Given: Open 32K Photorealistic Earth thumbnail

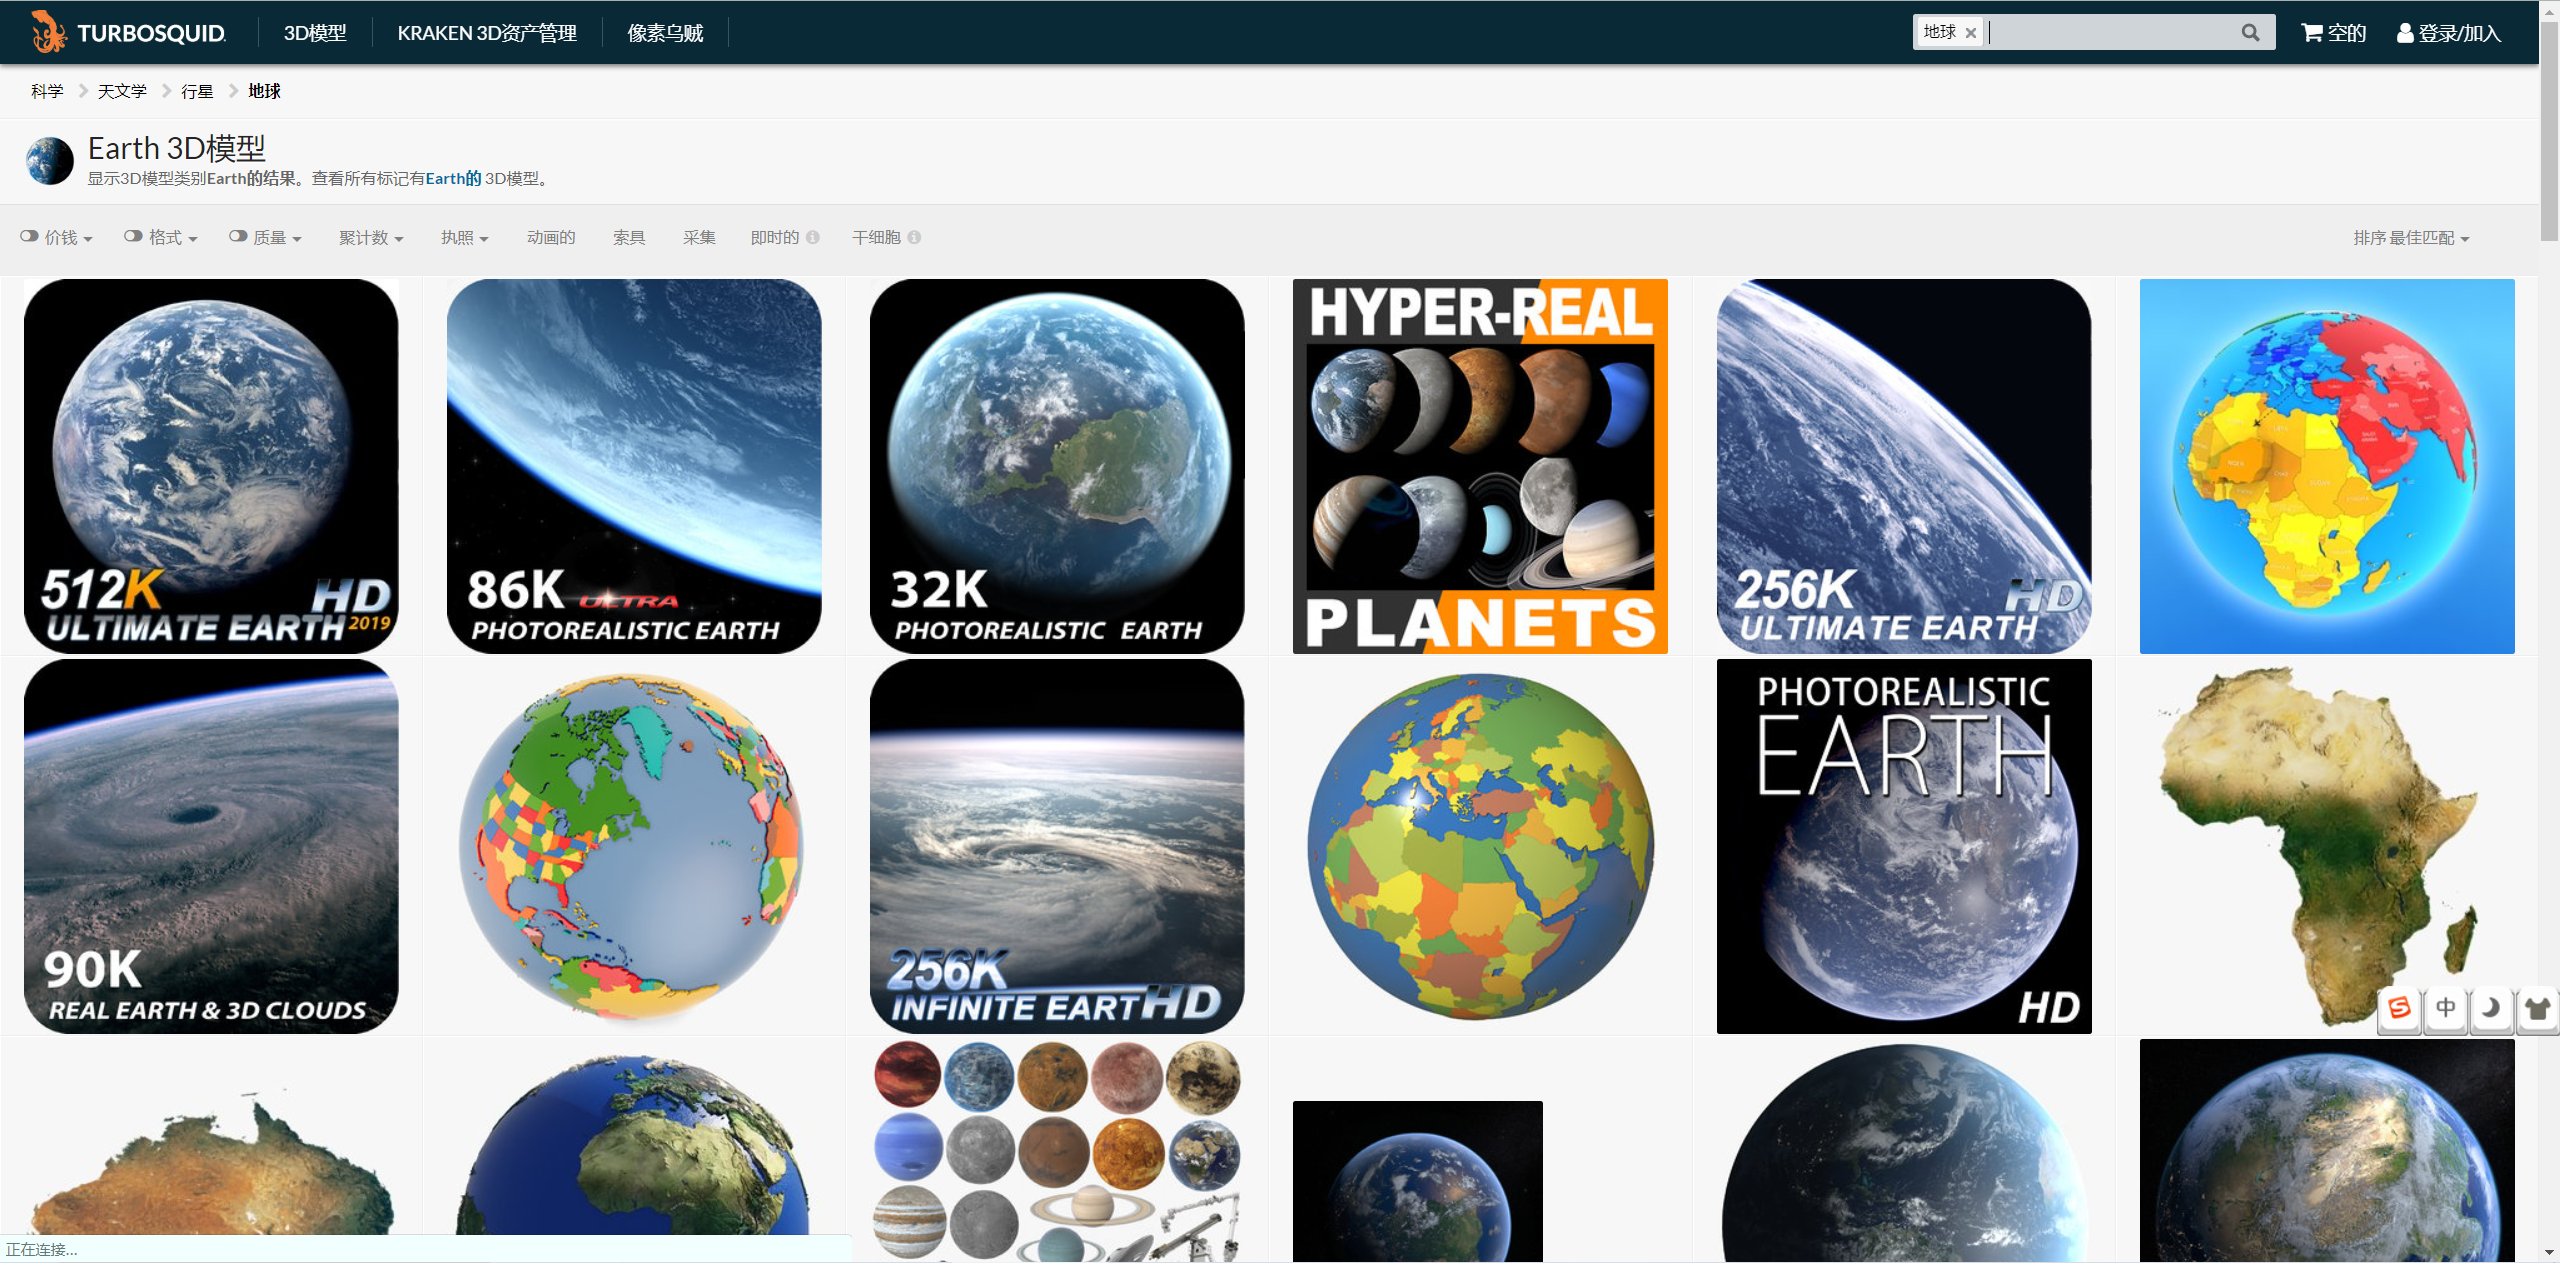Looking at the screenshot, I should point(1057,466).
